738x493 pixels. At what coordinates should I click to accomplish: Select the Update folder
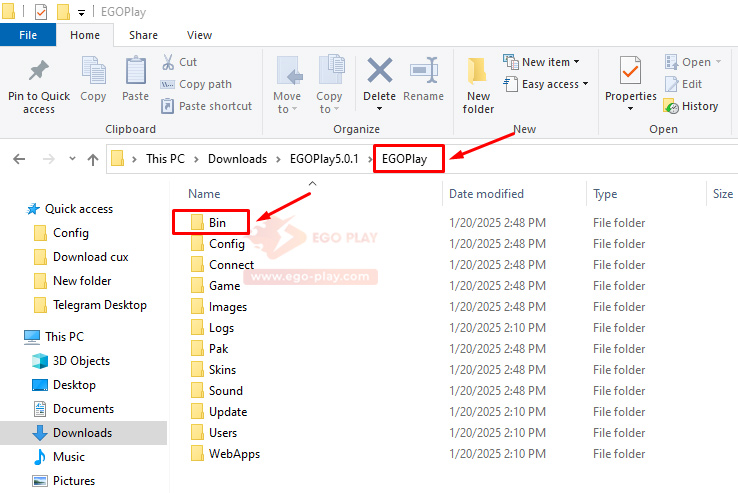[x=219, y=412]
